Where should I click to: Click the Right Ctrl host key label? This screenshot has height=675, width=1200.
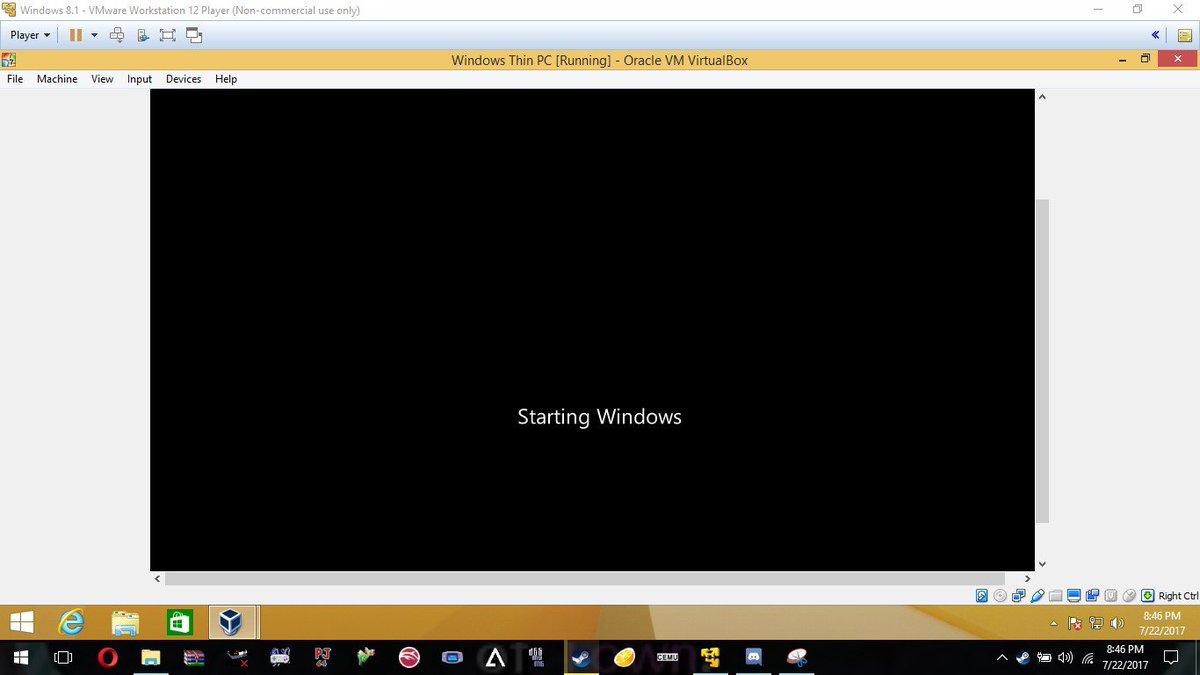click(x=1178, y=596)
